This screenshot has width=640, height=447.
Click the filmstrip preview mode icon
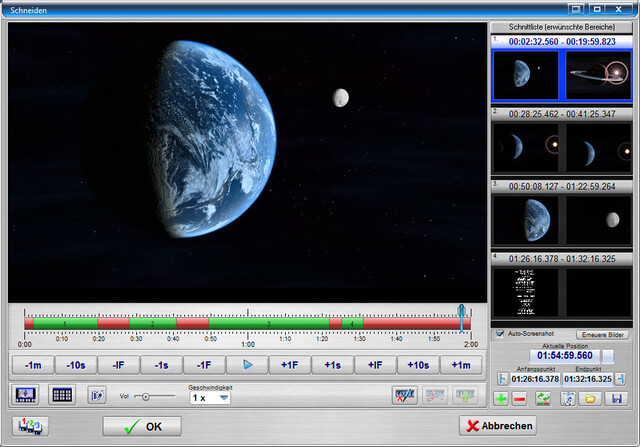click(x=25, y=395)
